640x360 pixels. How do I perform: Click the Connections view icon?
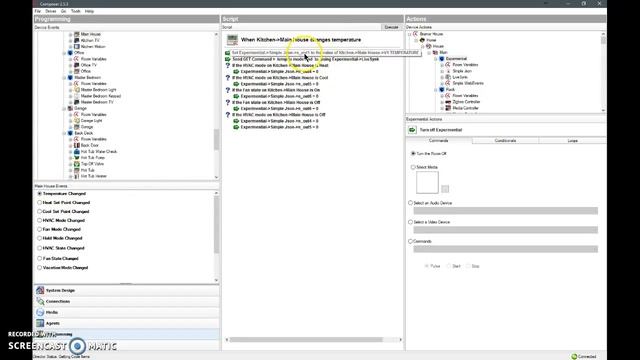coord(40,301)
